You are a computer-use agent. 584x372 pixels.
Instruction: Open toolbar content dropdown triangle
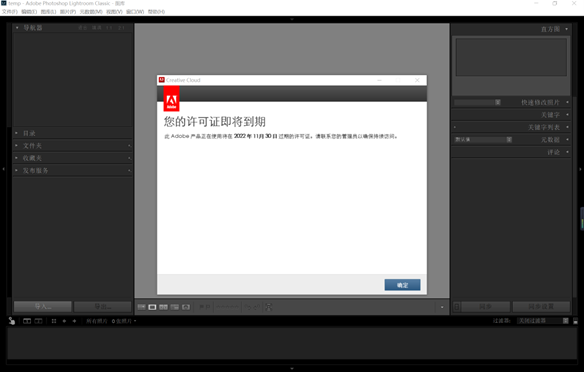coord(442,307)
